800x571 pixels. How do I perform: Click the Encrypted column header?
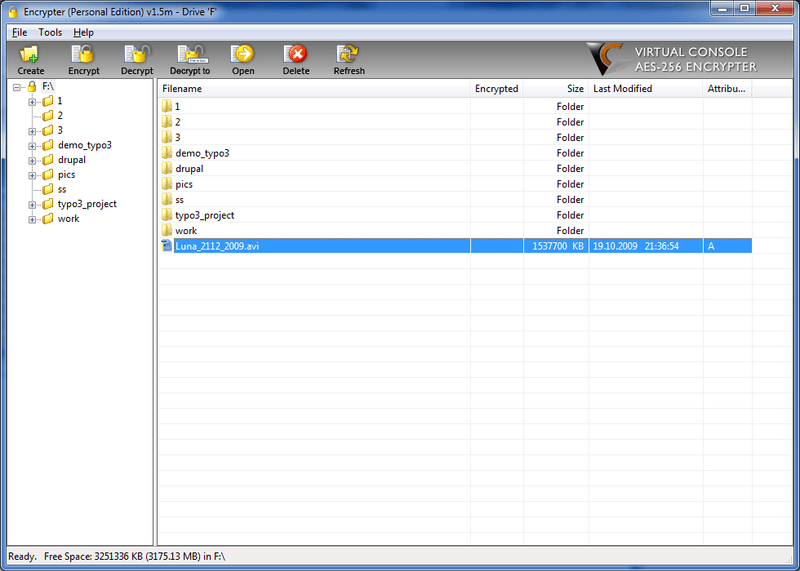click(496, 89)
